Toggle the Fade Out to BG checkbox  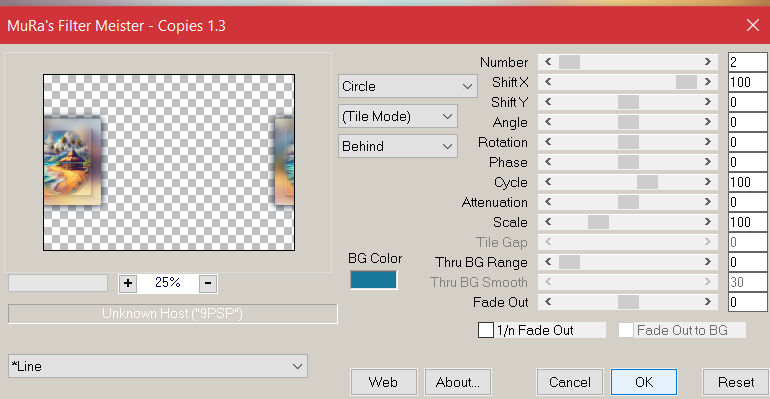coord(626,330)
